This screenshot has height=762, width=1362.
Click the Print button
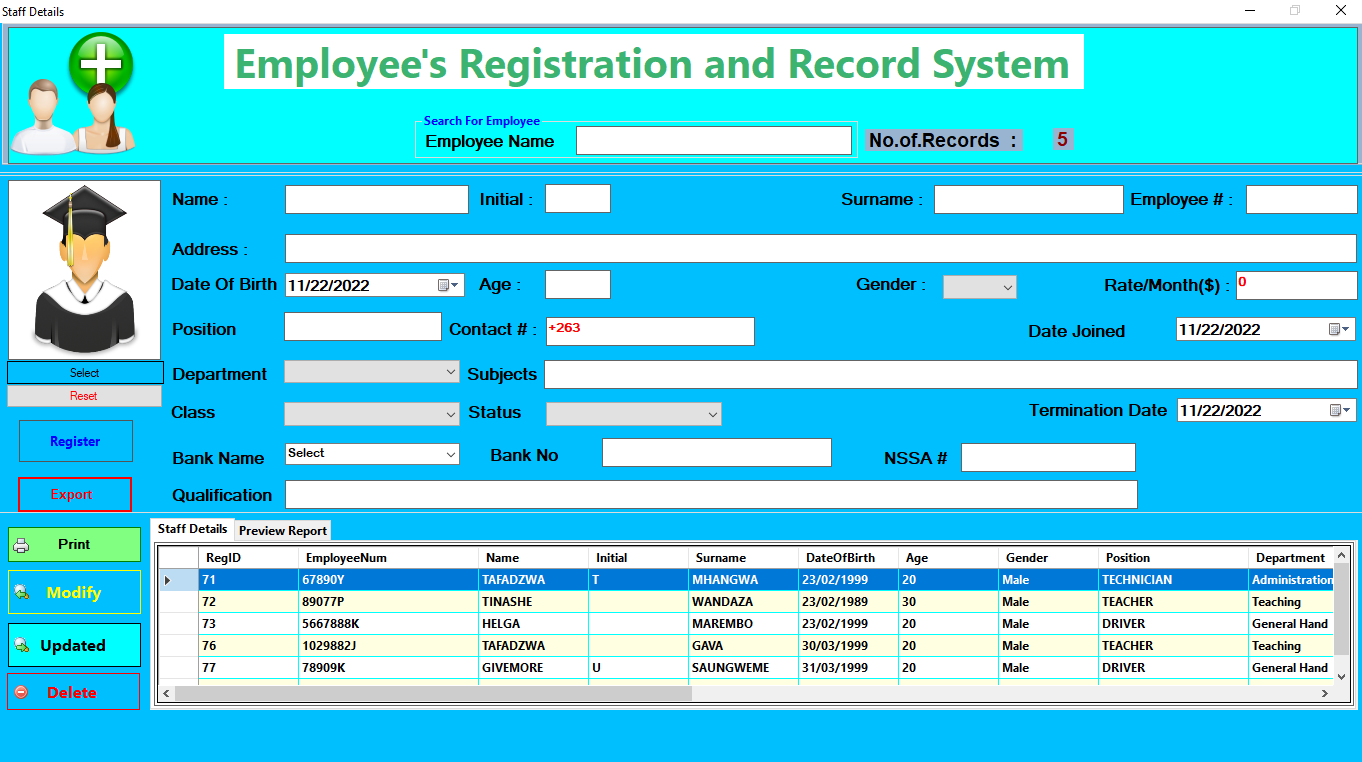point(75,545)
